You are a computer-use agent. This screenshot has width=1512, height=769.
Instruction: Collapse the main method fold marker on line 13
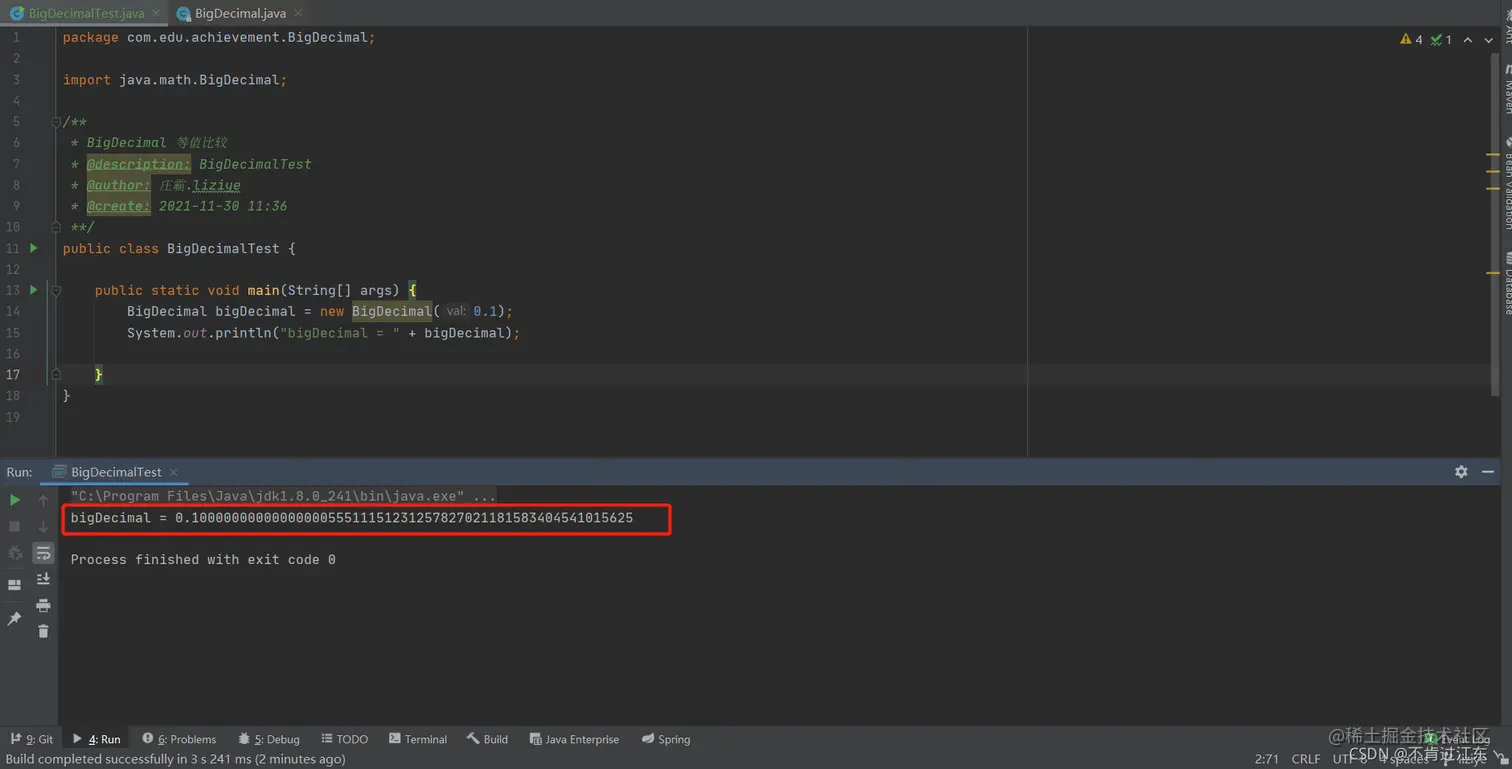coord(56,290)
